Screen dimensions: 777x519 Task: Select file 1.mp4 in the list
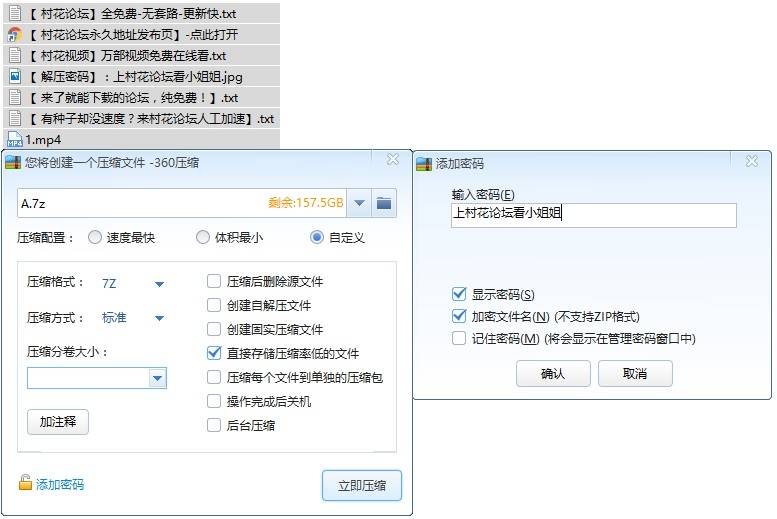click(44, 140)
